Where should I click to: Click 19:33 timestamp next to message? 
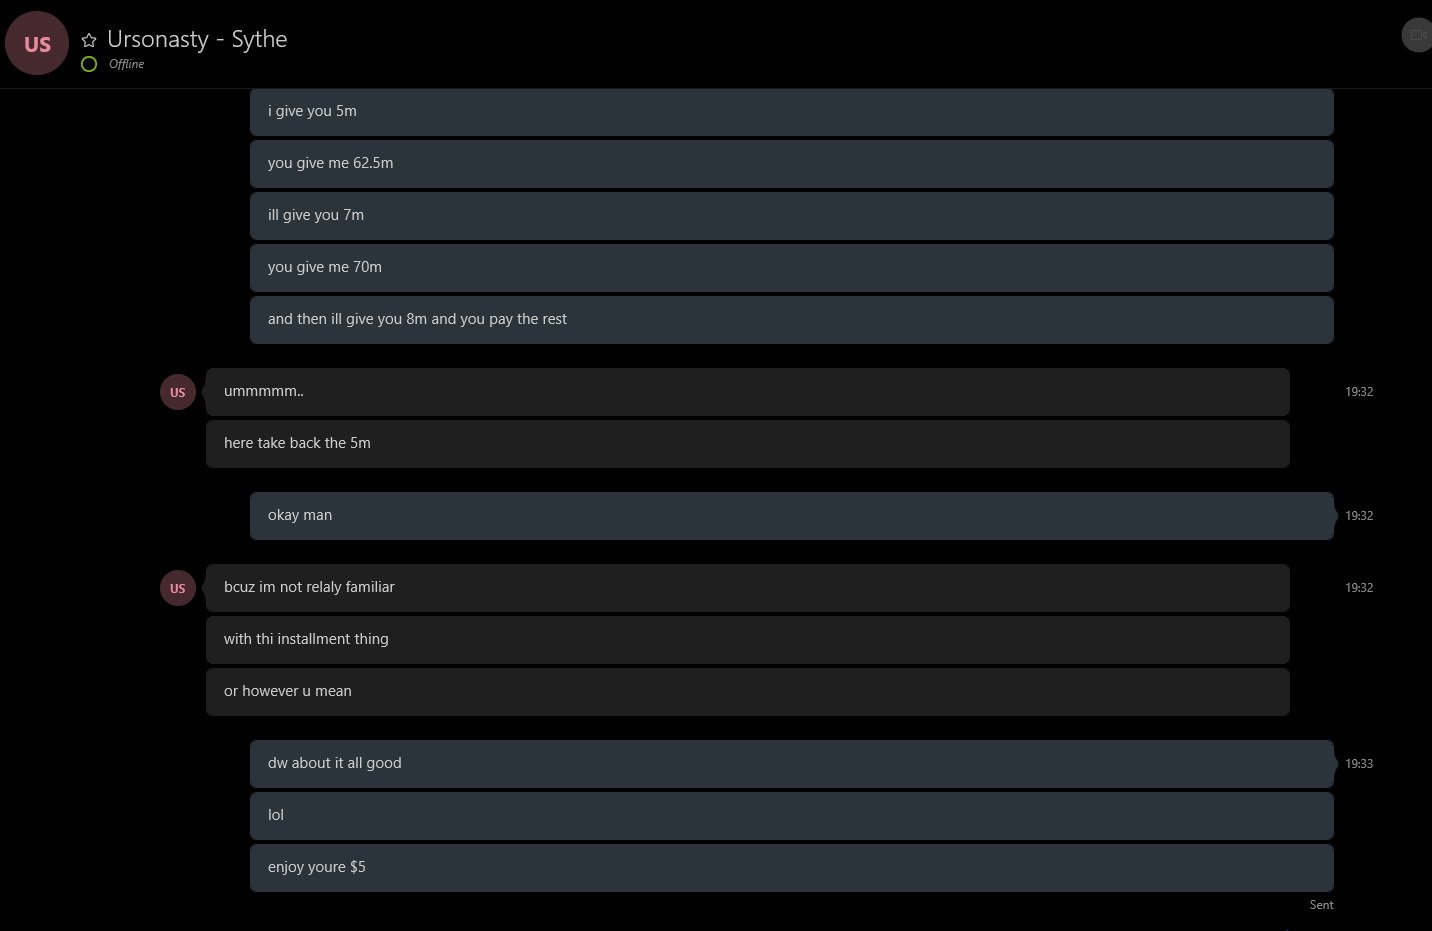(1358, 764)
